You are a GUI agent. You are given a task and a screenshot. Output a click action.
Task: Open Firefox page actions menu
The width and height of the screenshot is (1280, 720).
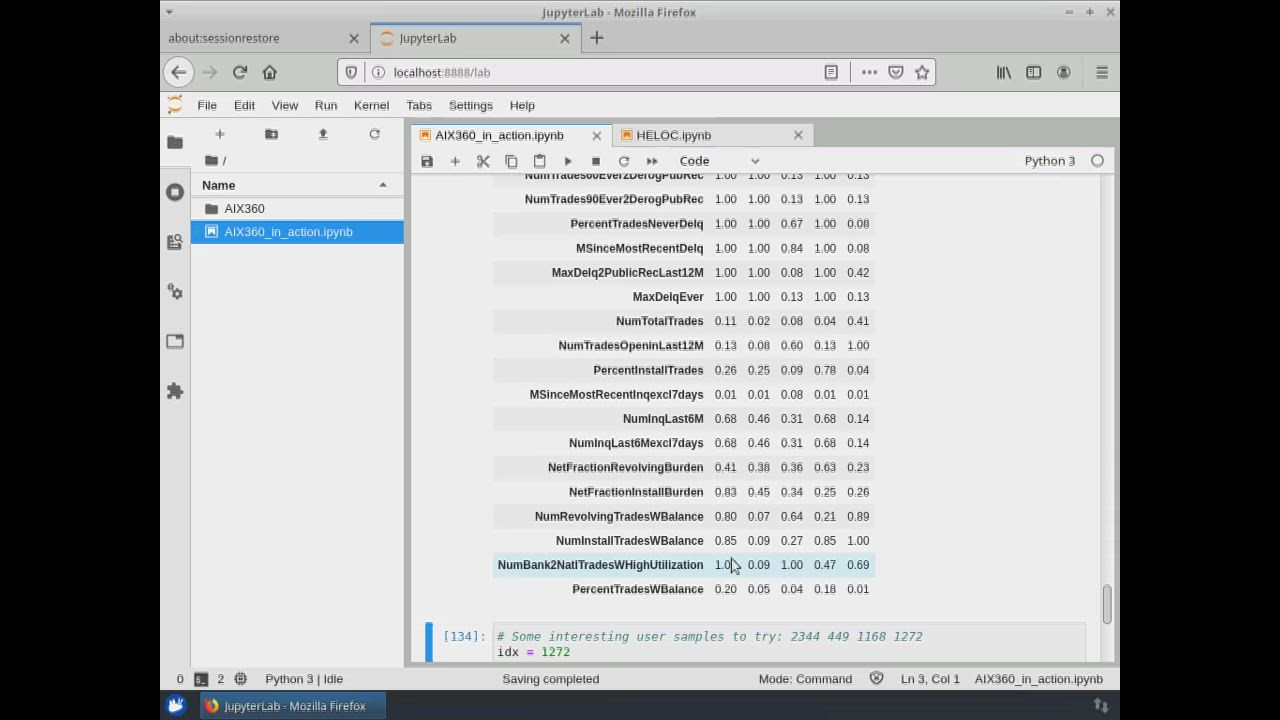869,72
